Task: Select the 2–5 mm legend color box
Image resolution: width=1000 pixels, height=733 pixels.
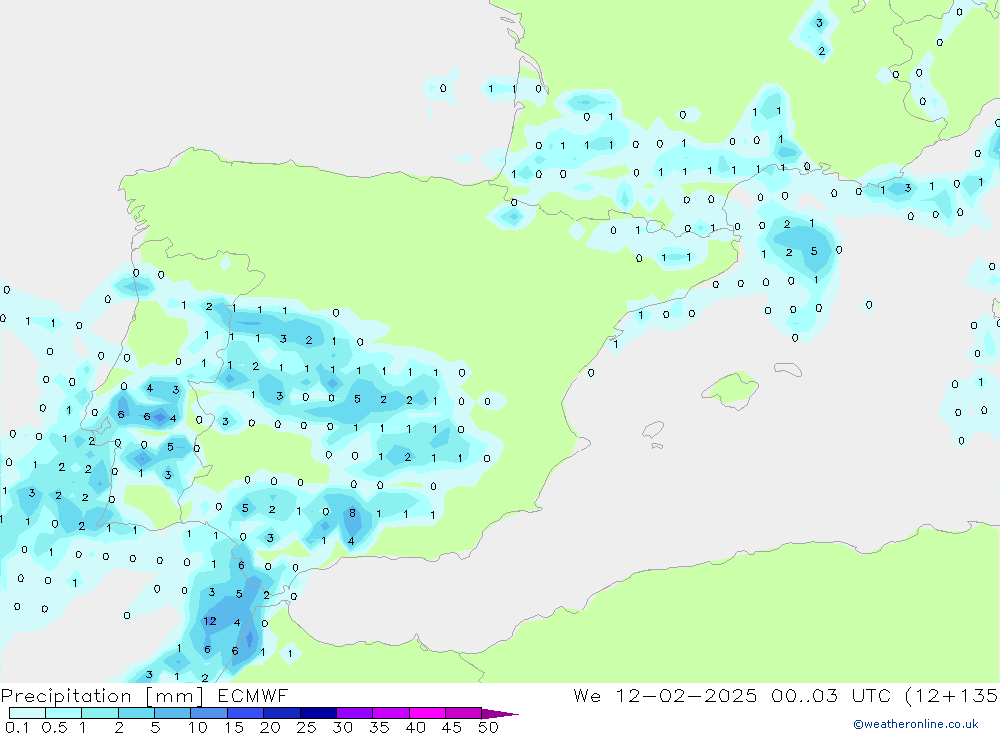Action: (136, 713)
